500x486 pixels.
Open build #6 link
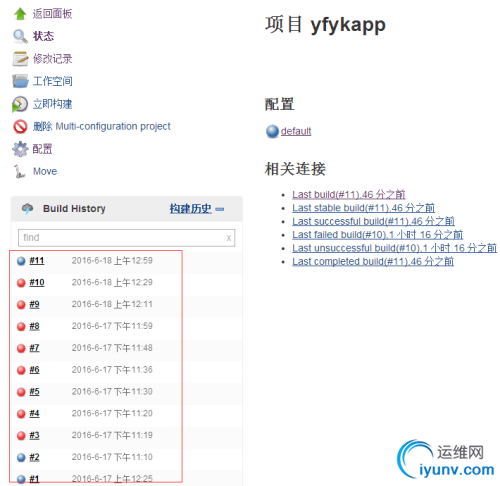[34, 370]
